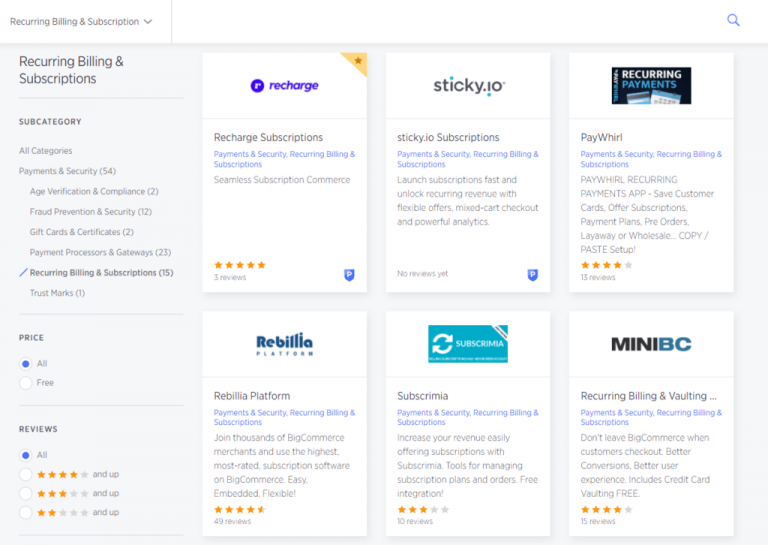Select the All reviews radio button
This screenshot has height=545, width=768.
click(x=25, y=455)
